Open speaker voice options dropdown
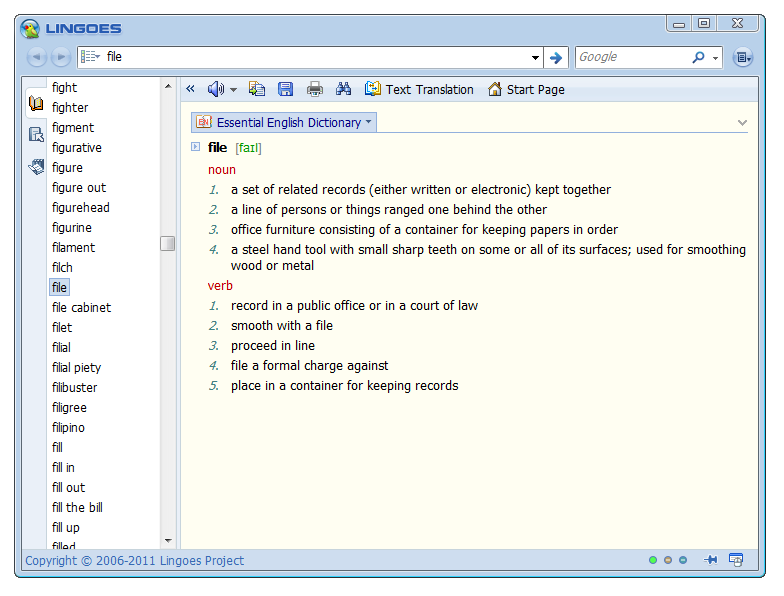 (x=233, y=90)
